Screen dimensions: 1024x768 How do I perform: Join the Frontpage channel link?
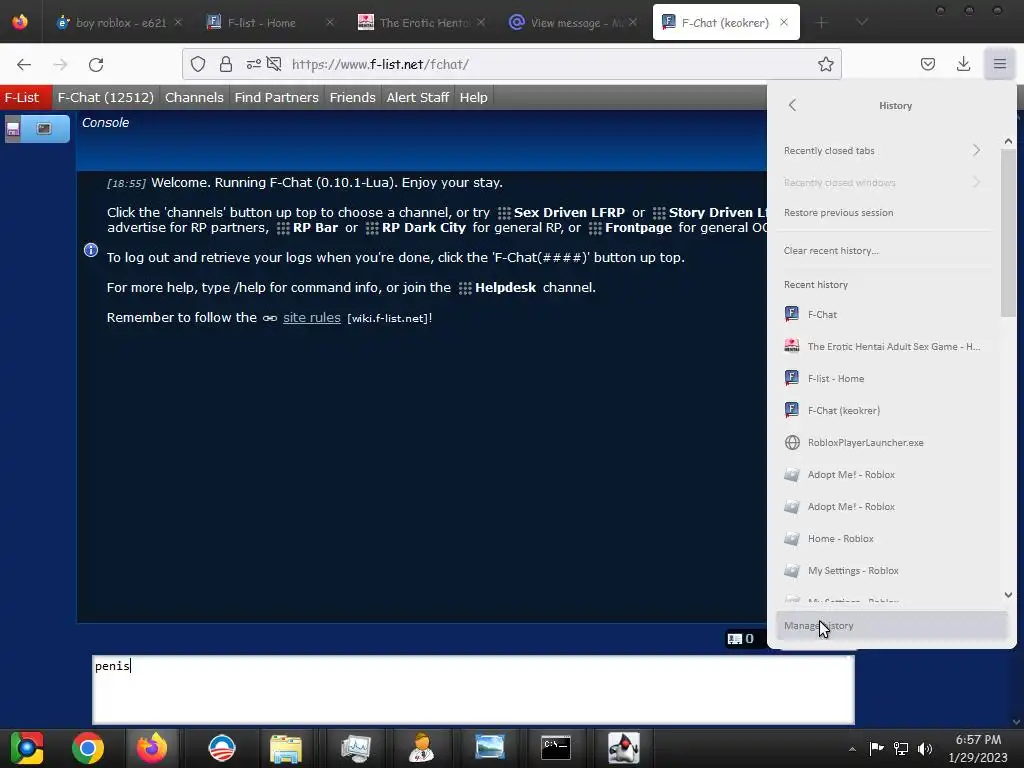coord(630,228)
